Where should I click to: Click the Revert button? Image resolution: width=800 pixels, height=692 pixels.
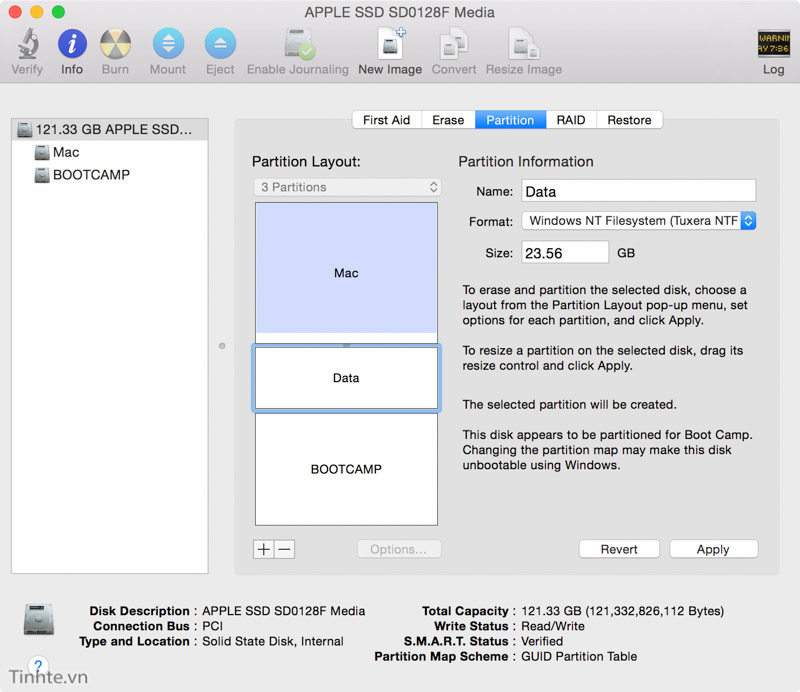tap(619, 549)
